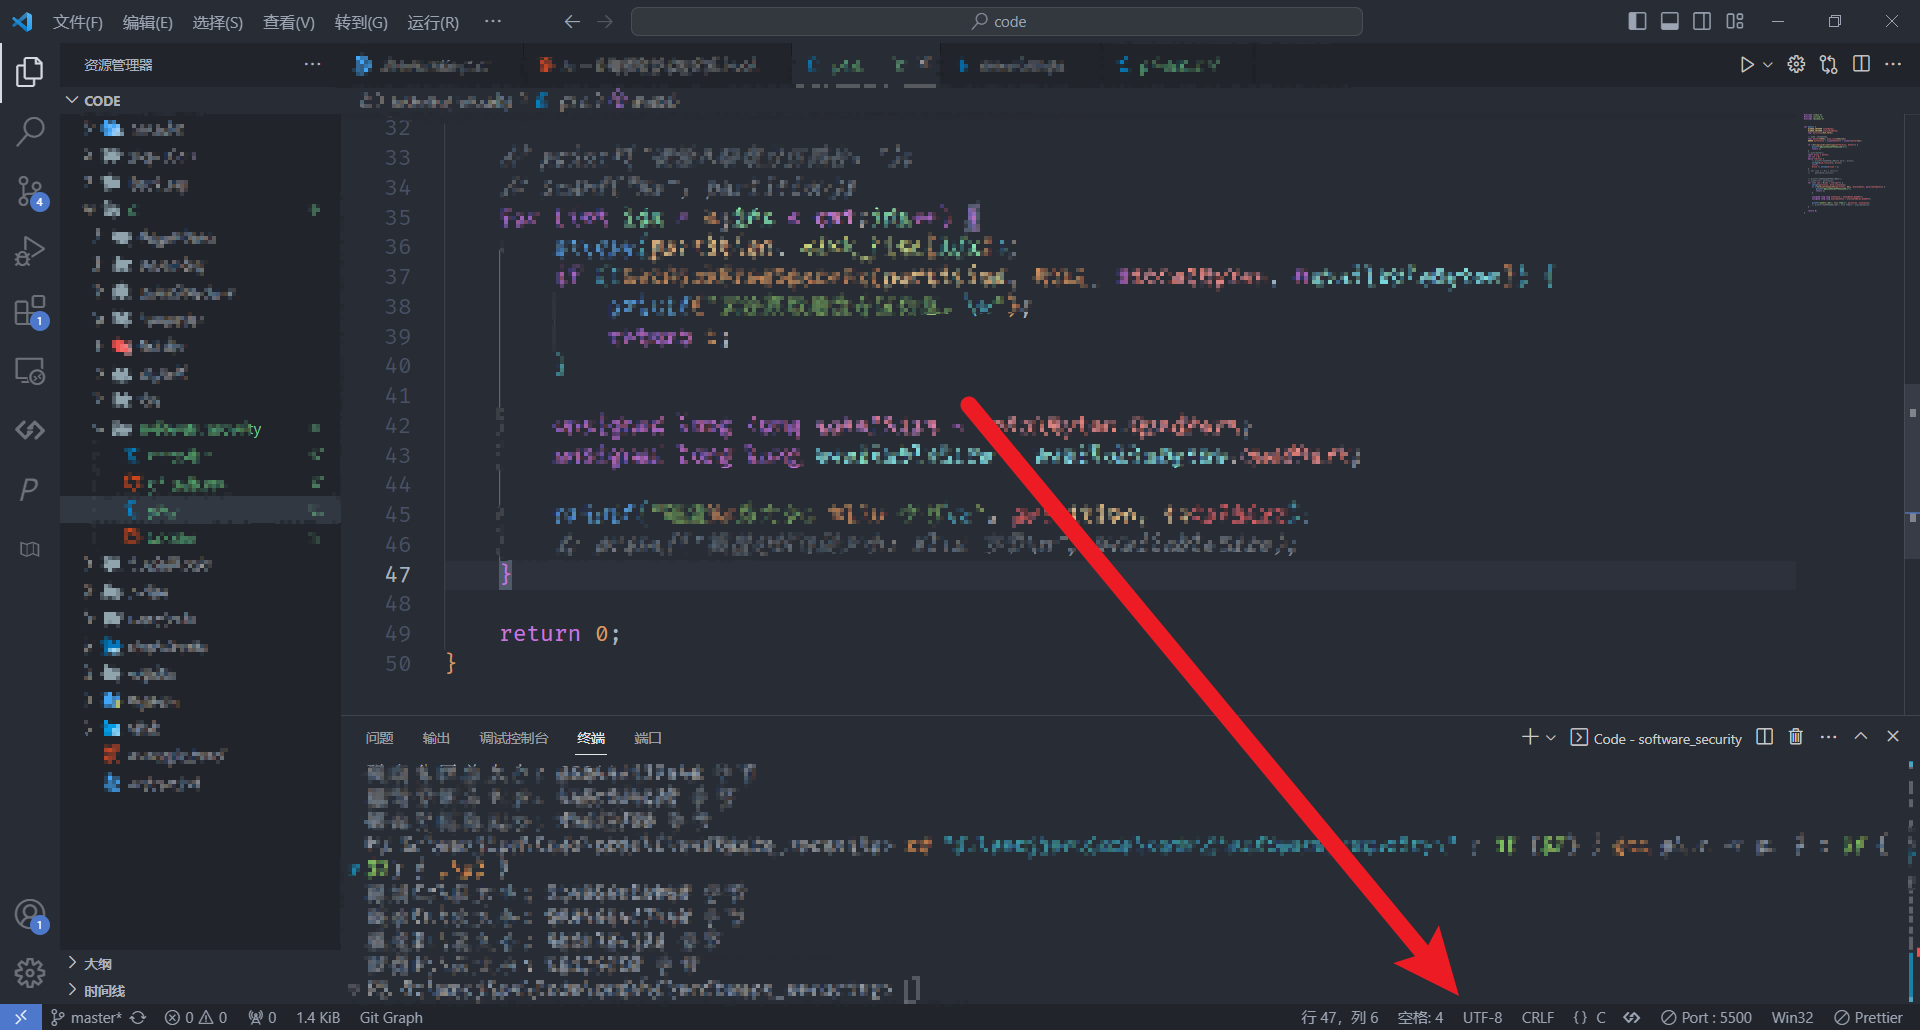Click the 1.4 KiB file size item

tap(318, 1017)
